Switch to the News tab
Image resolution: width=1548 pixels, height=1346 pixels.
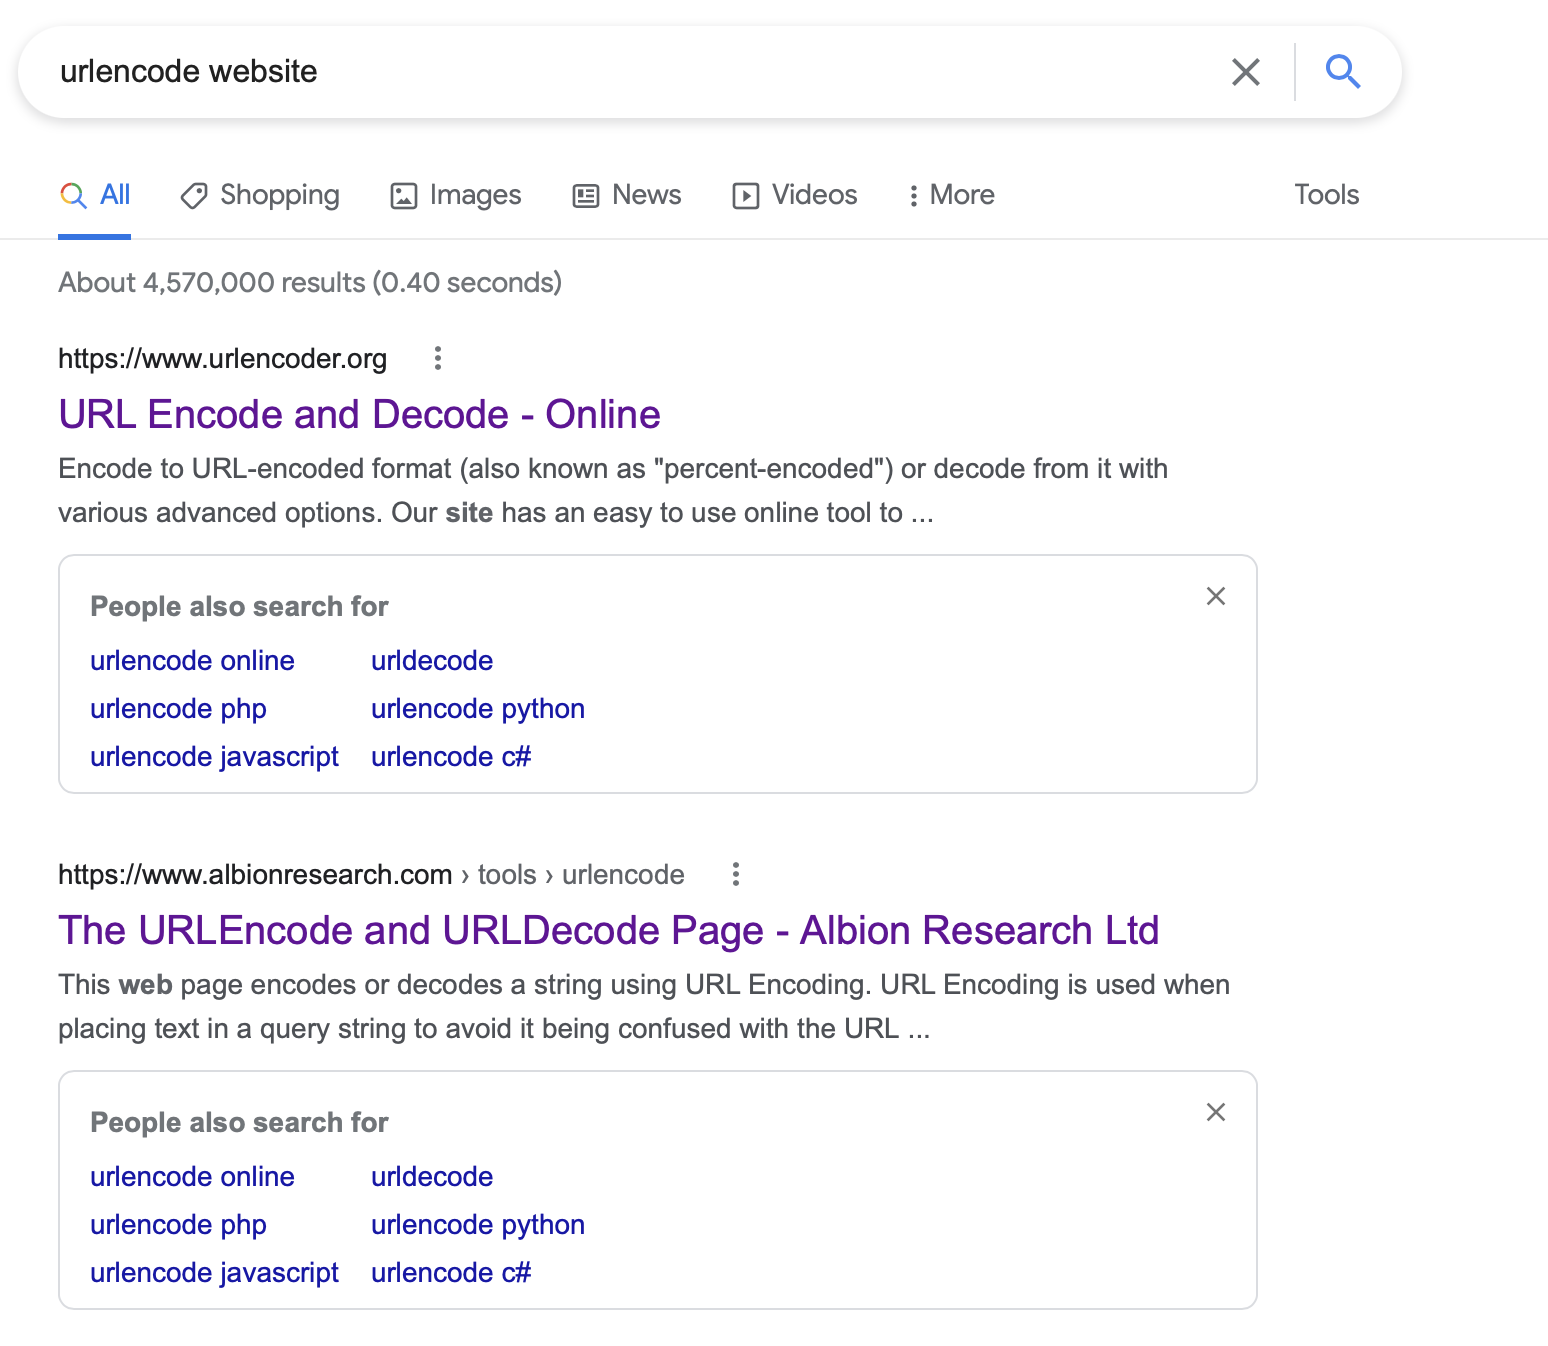pyautogui.click(x=627, y=195)
